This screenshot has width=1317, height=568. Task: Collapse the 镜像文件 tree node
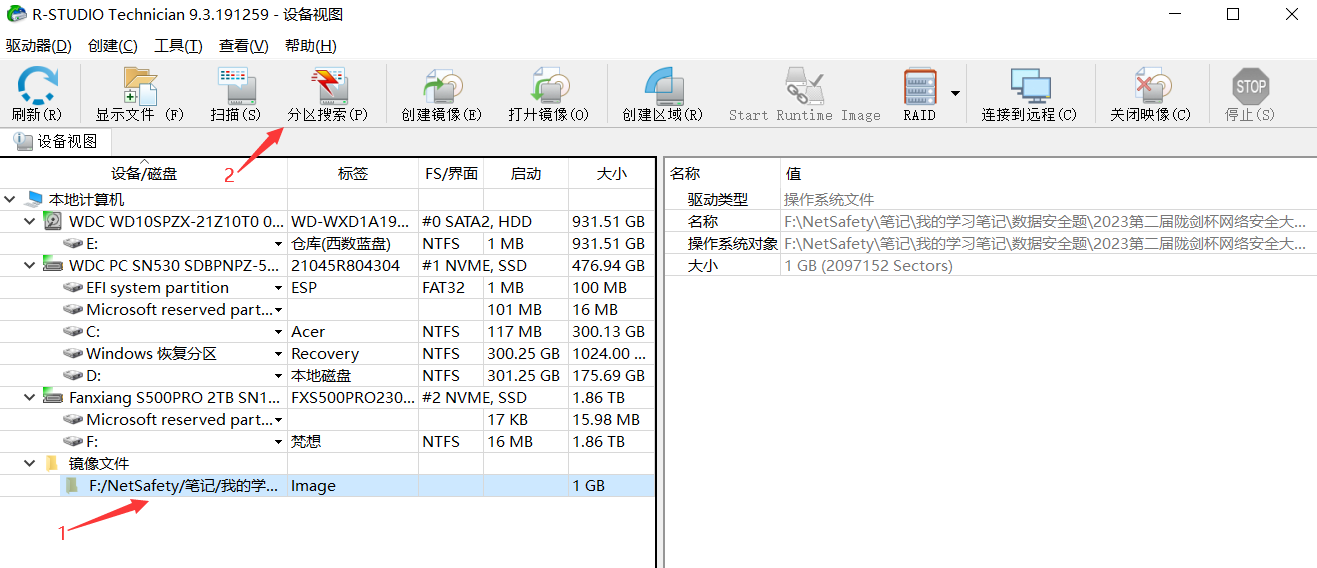pyautogui.click(x=30, y=464)
